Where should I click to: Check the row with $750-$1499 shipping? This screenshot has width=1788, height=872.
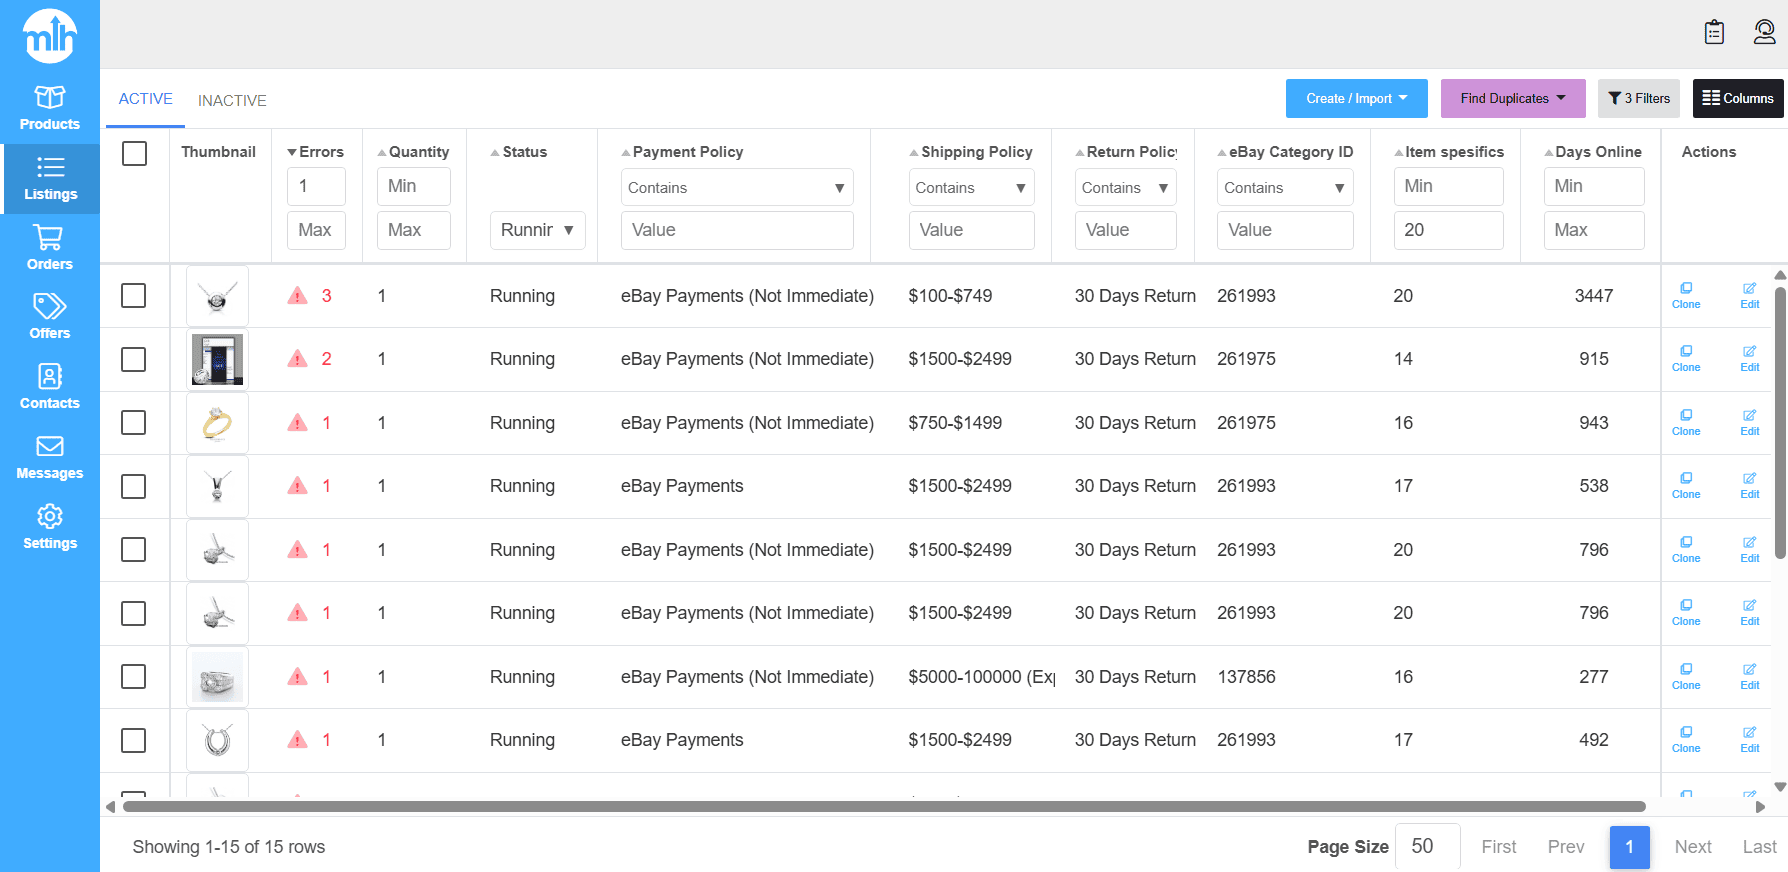pyautogui.click(x=133, y=422)
